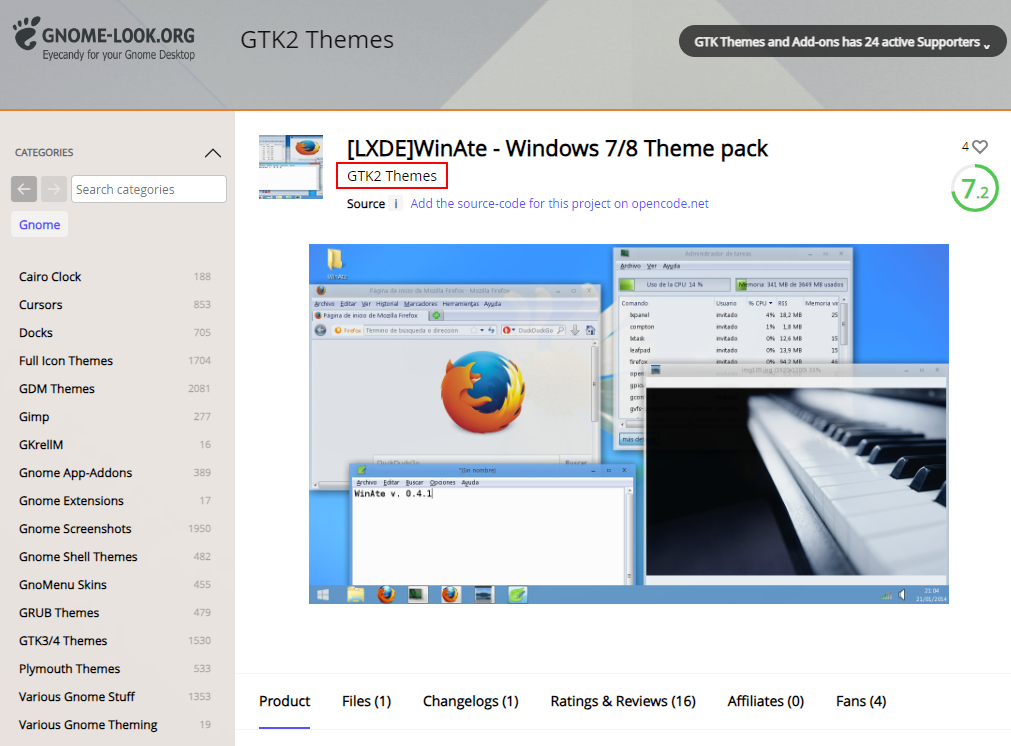The width and height of the screenshot is (1011, 746).
Task: Go forward with the categories forward arrow
Action: [x=54, y=189]
